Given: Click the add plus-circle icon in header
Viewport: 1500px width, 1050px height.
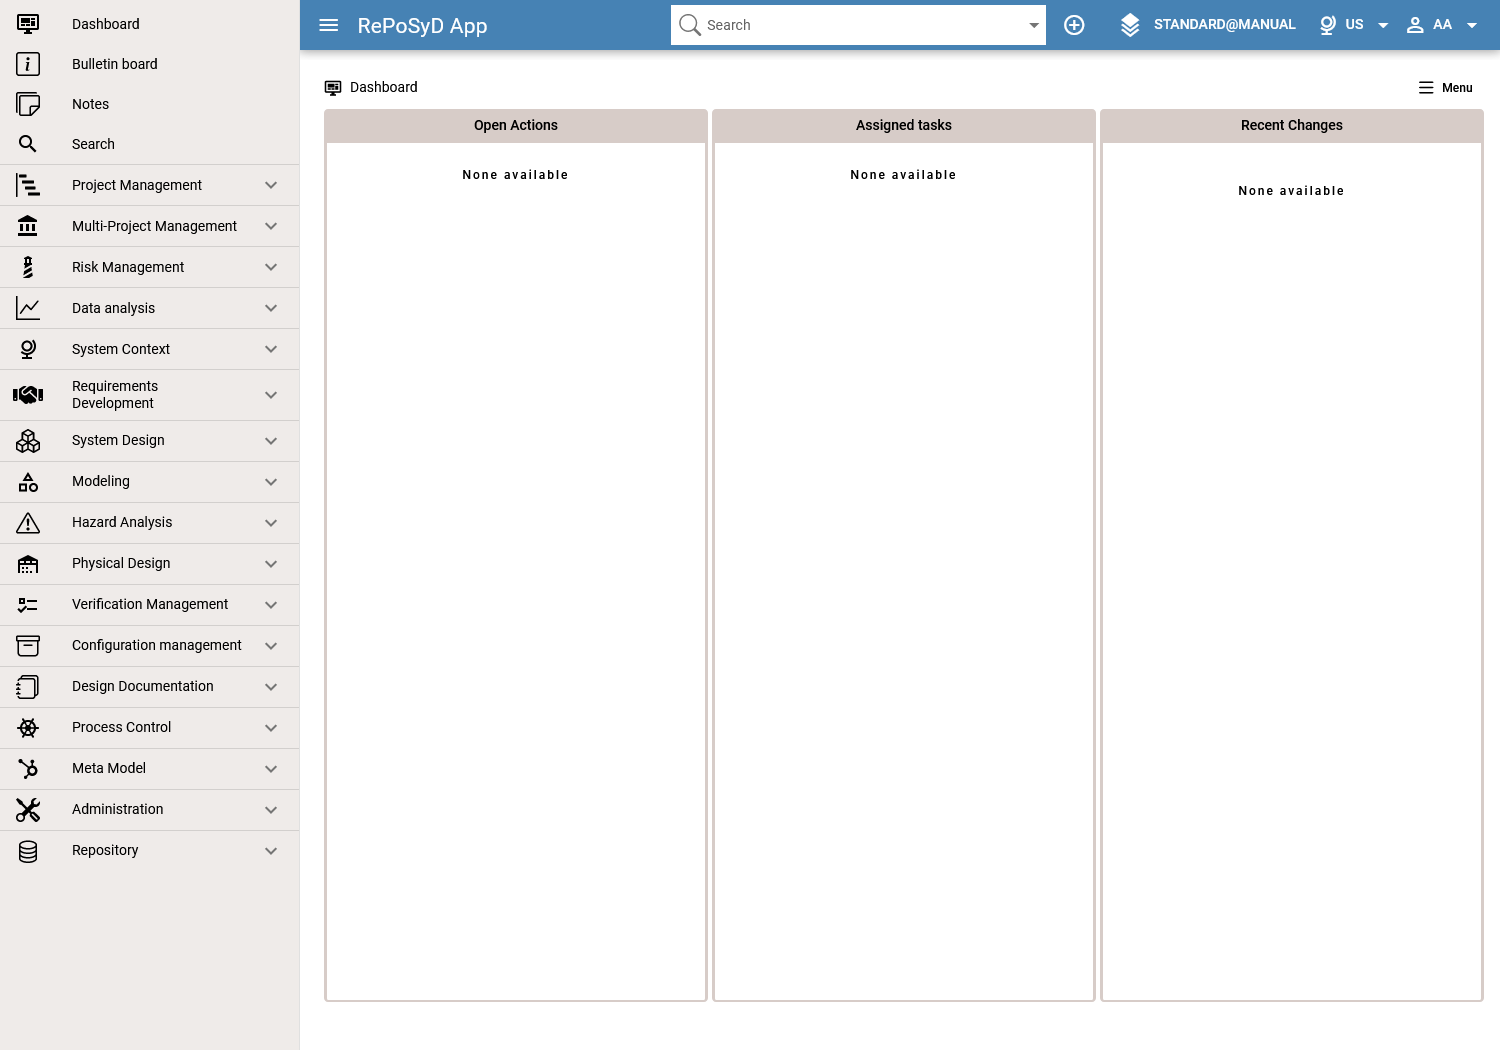Looking at the screenshot, I should pos(1074,25).
